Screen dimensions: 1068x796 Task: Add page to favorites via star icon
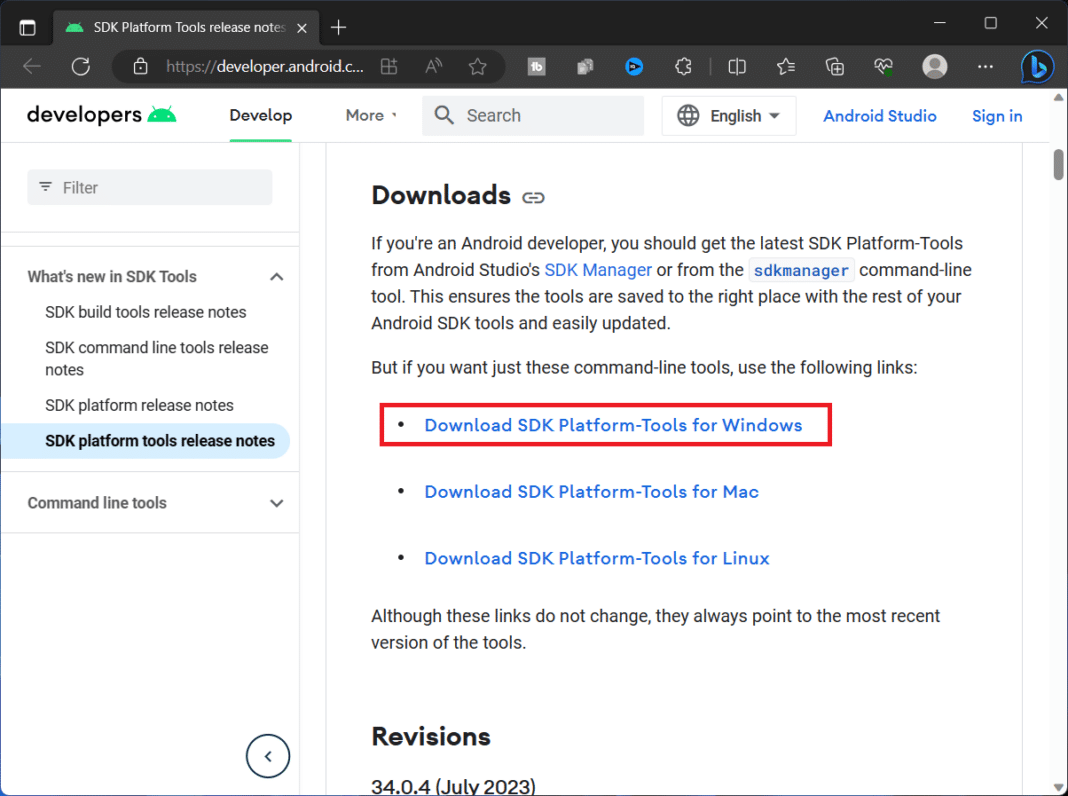[x=478, y=66]
